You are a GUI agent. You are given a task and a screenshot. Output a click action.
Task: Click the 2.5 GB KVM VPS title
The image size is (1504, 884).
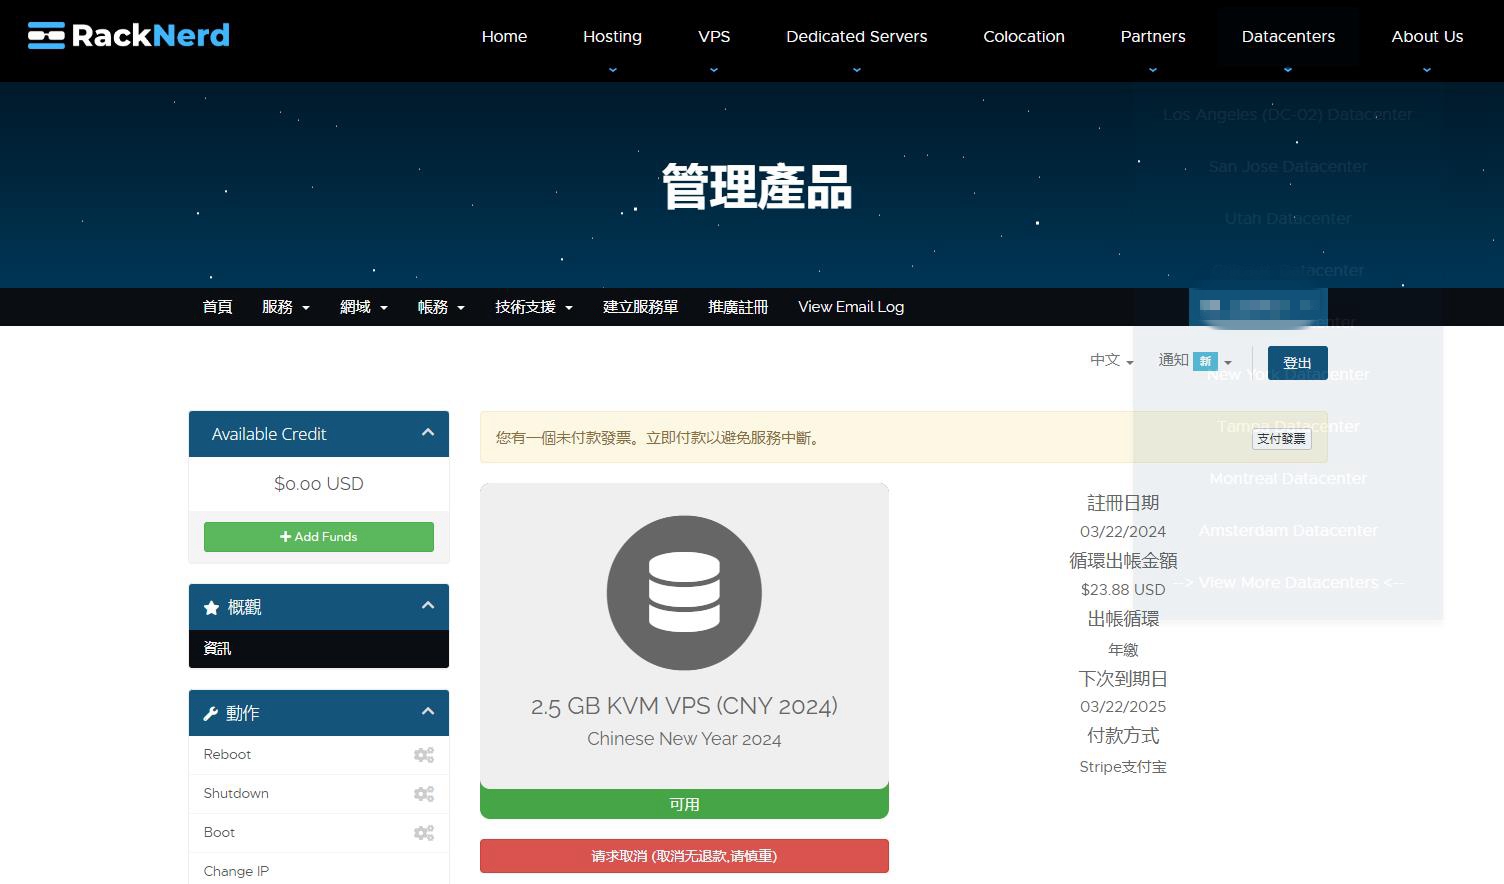pyautogui.click(x=684, y=706)
